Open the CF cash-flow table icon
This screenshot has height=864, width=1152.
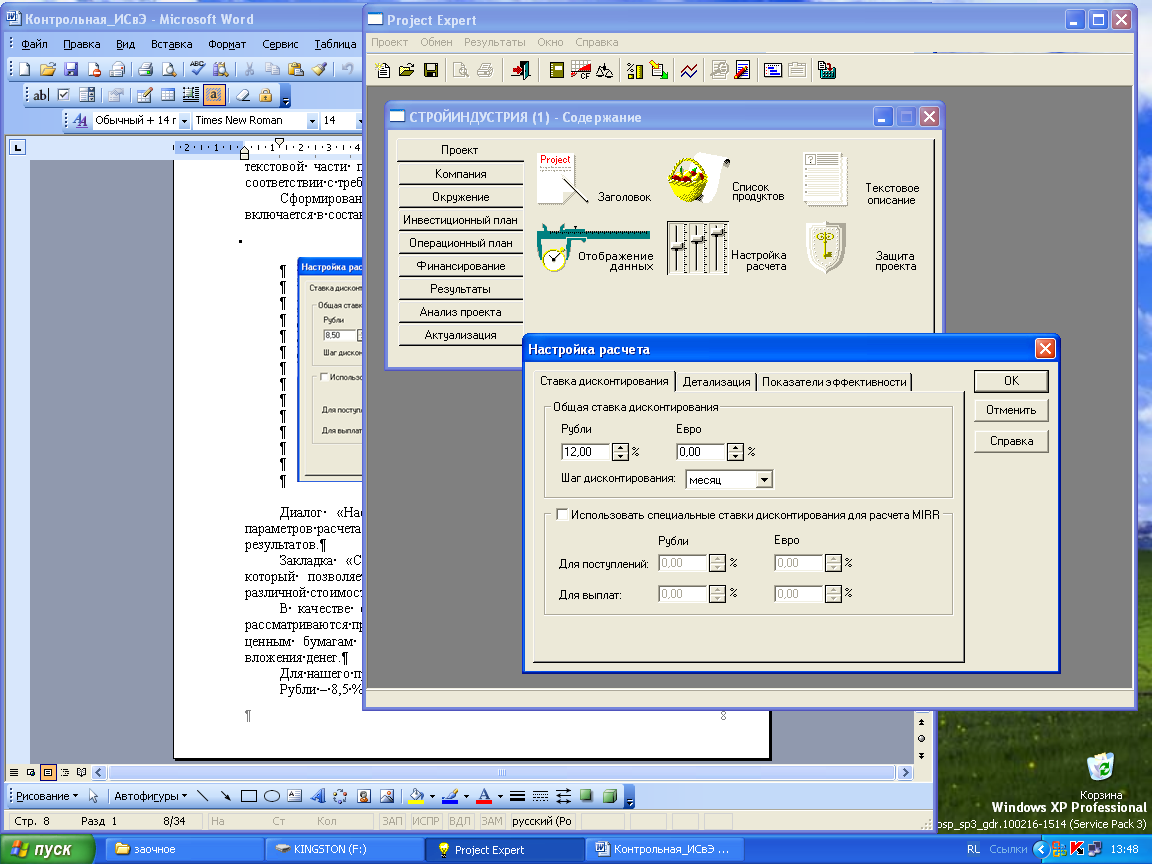(580, 71)
